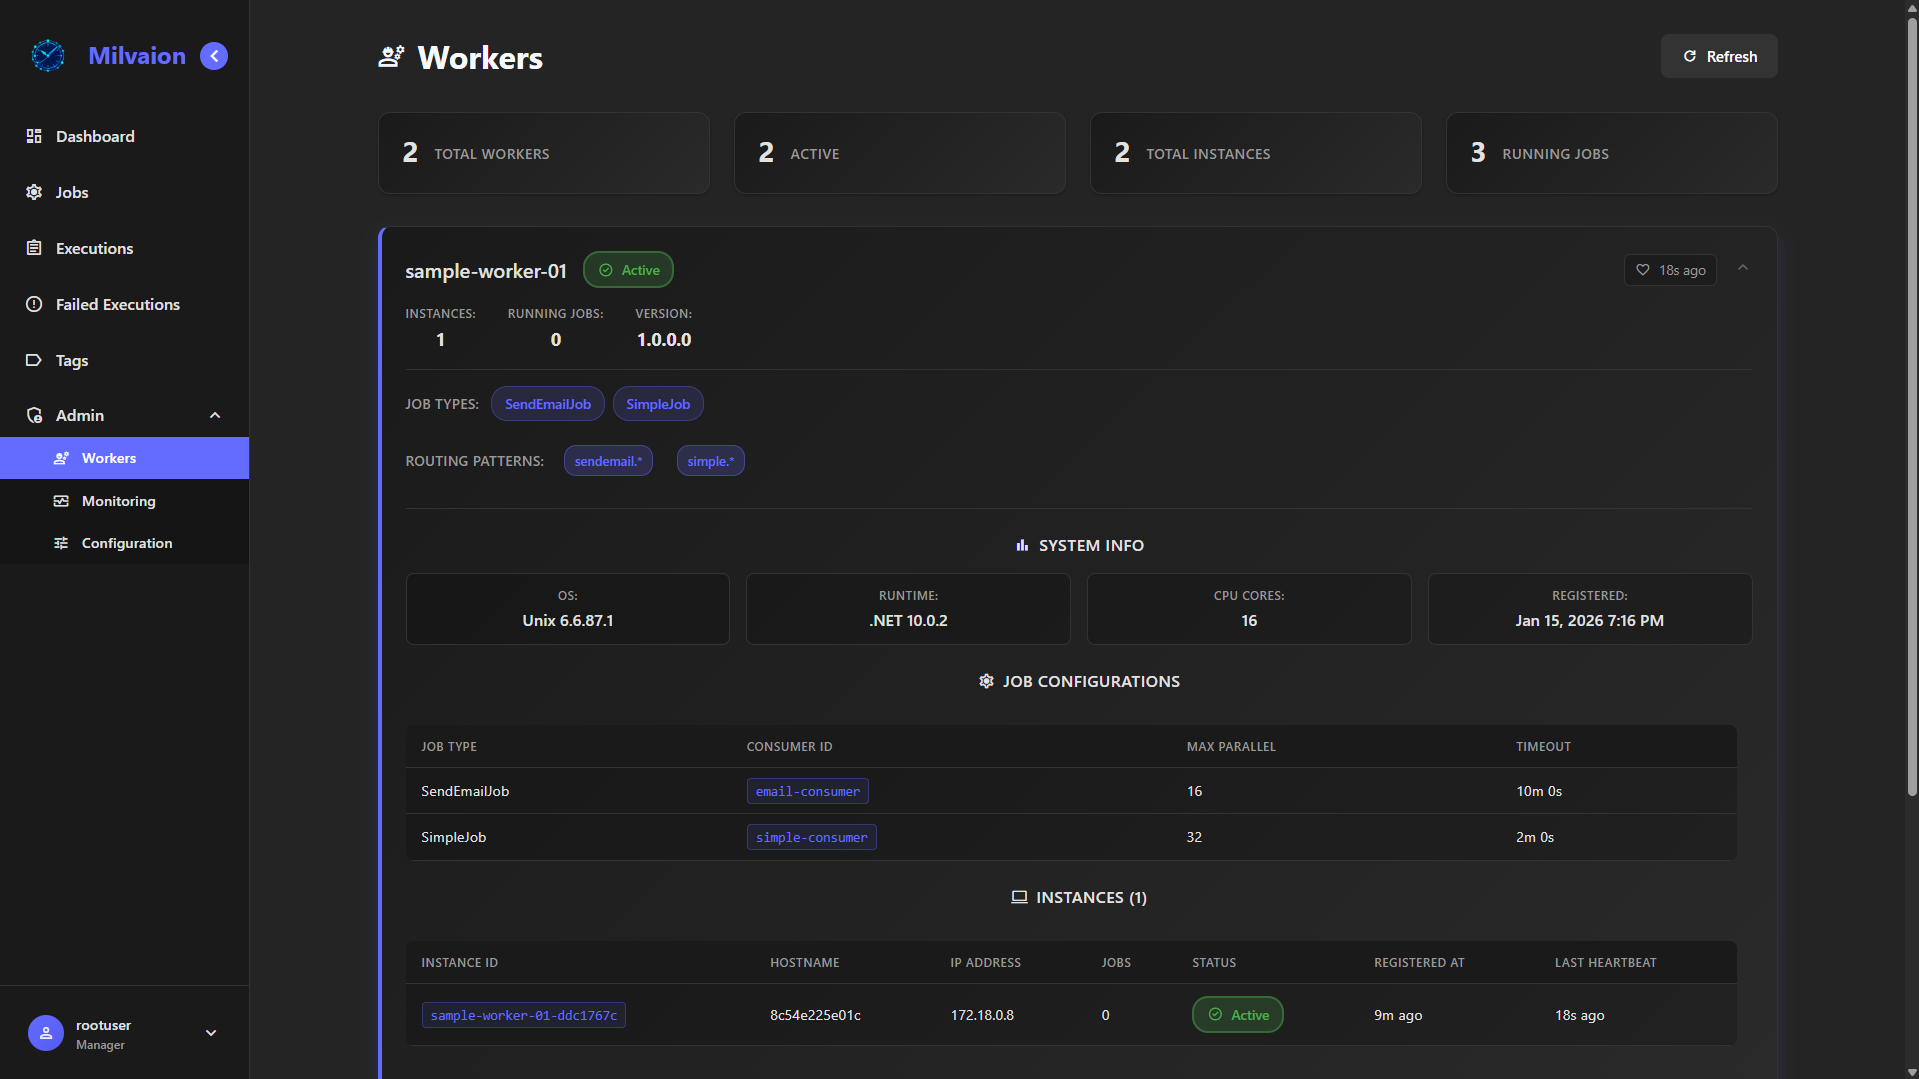The image size is (1919, 1079).
Task: Collapse the sidebar with the arrow button
Action: [213, 56]
